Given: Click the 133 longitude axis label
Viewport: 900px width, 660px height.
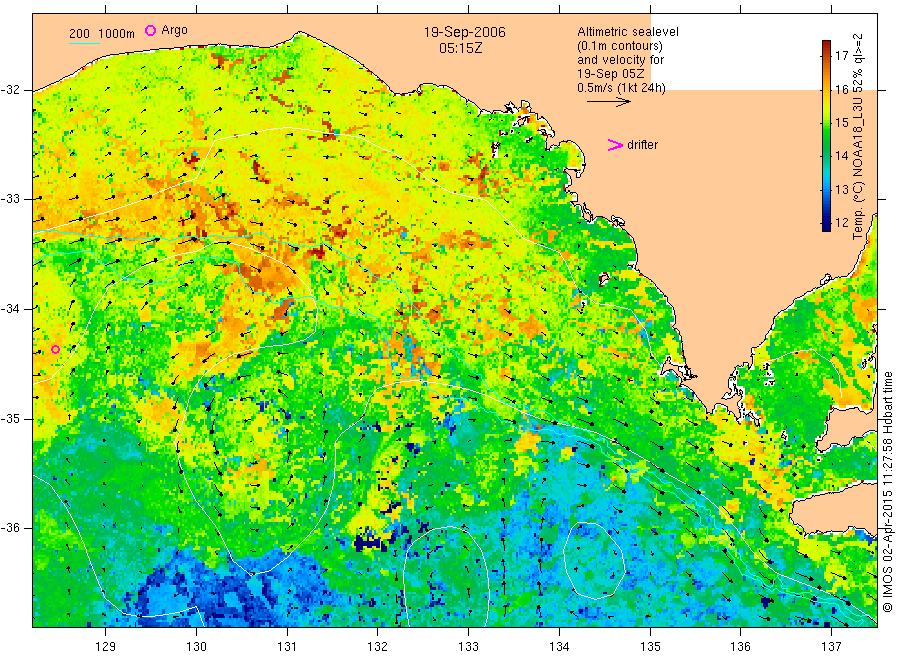Looking at the screenshot, I should [468, 647].
